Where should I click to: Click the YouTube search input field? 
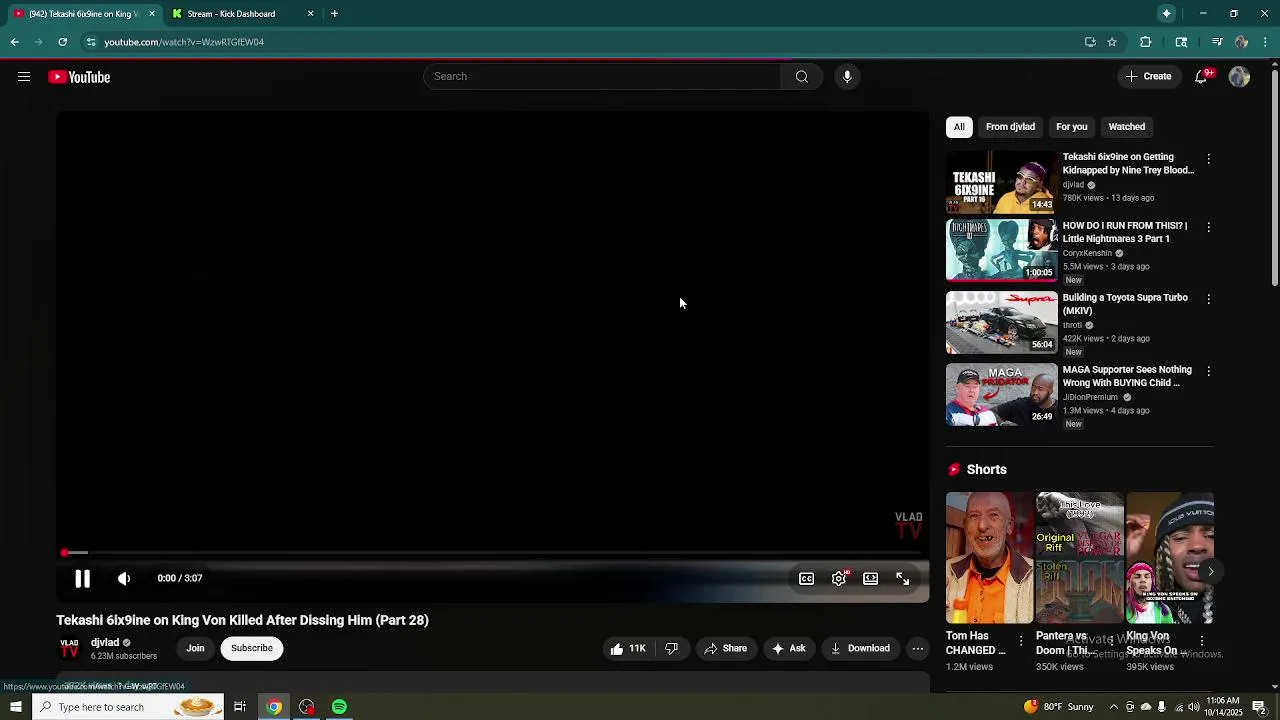pyautogui.click(x=602, y=77)
